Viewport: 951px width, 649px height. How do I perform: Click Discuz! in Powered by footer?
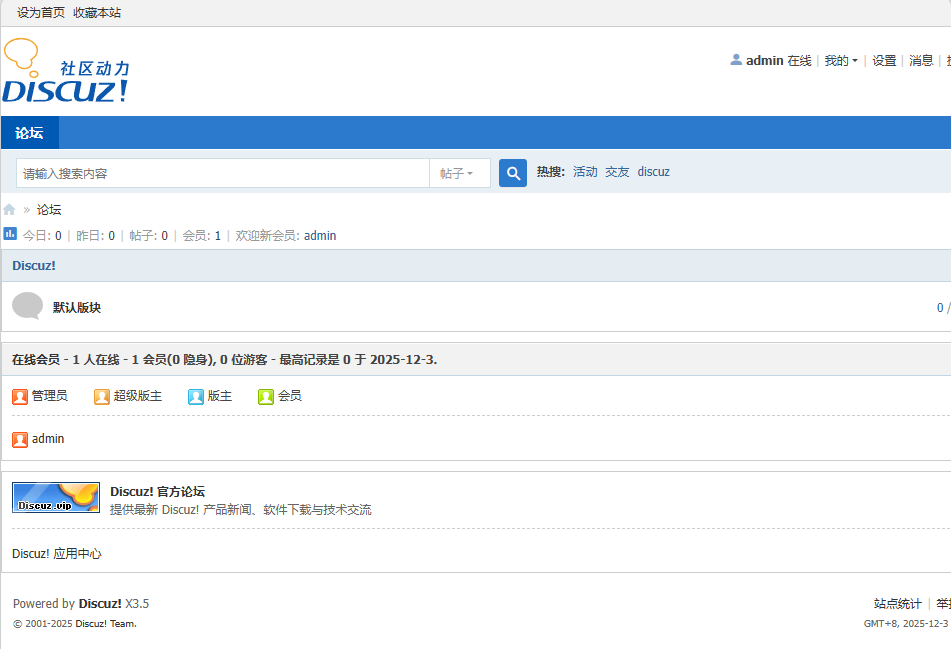pyautogui.click(x=100, y=604)
